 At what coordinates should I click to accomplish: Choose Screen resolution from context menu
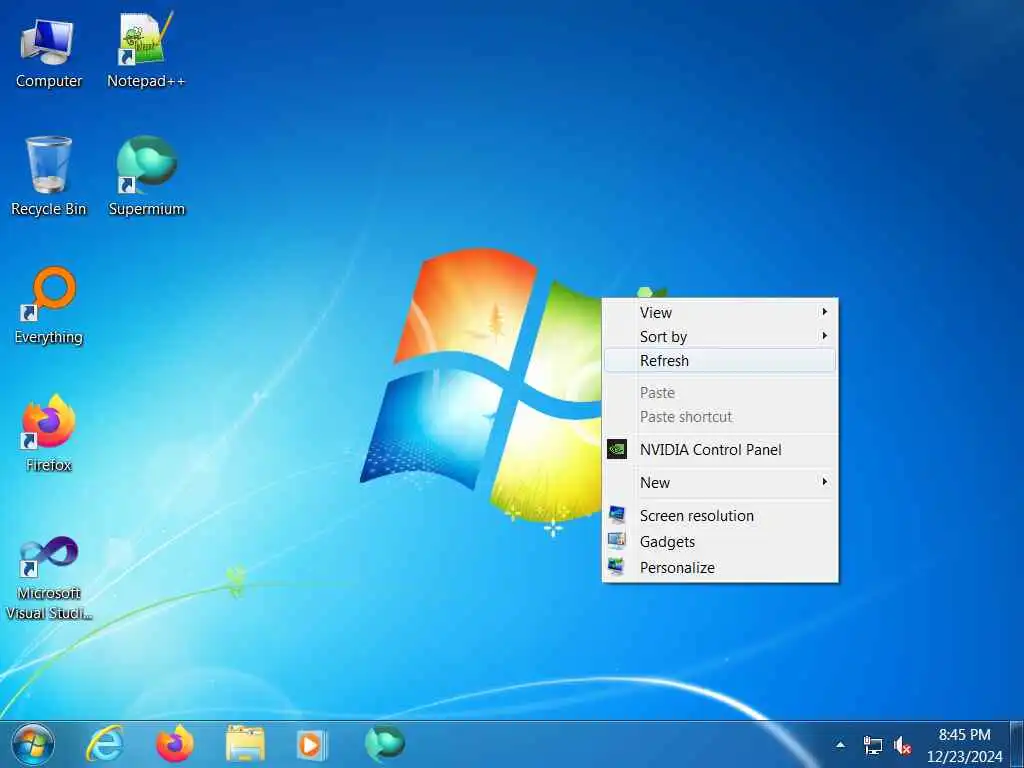click(x=720, y=515)
